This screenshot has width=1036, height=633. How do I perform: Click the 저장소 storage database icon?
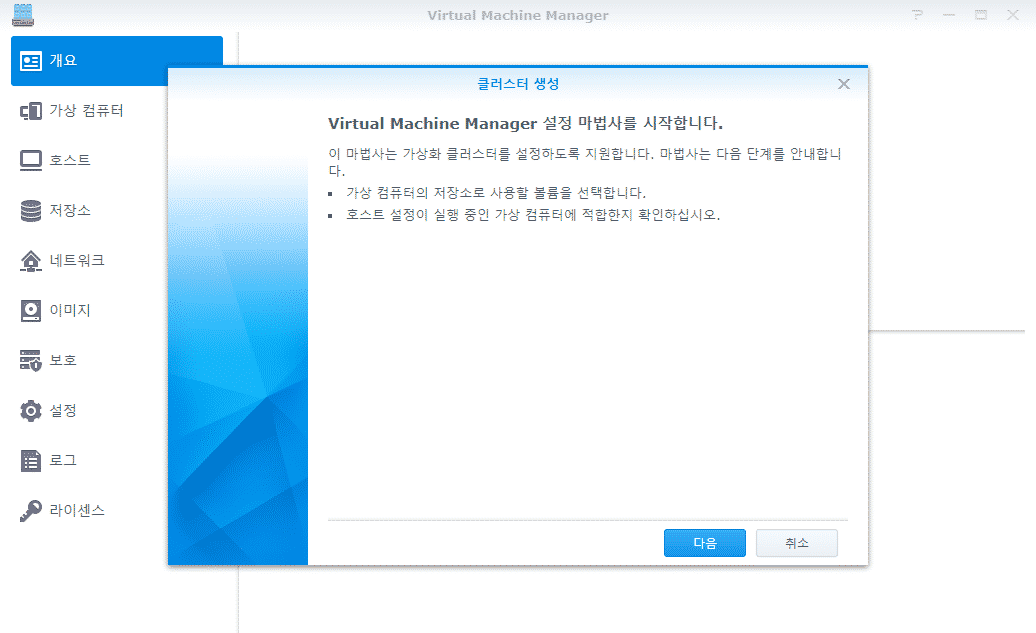[30, 211]
